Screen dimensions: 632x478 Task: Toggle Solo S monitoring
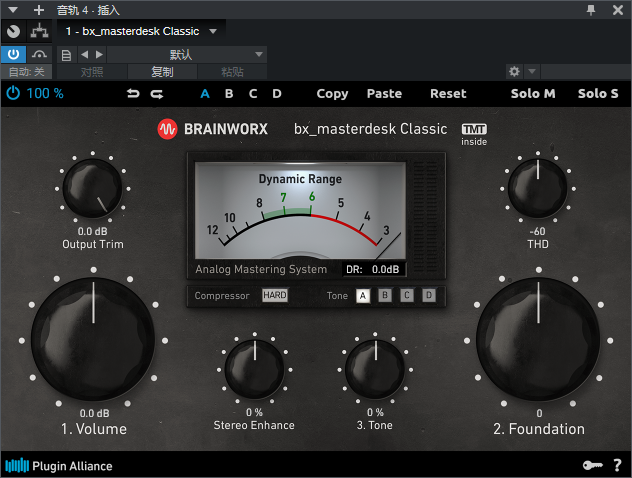tap(598, 94)
